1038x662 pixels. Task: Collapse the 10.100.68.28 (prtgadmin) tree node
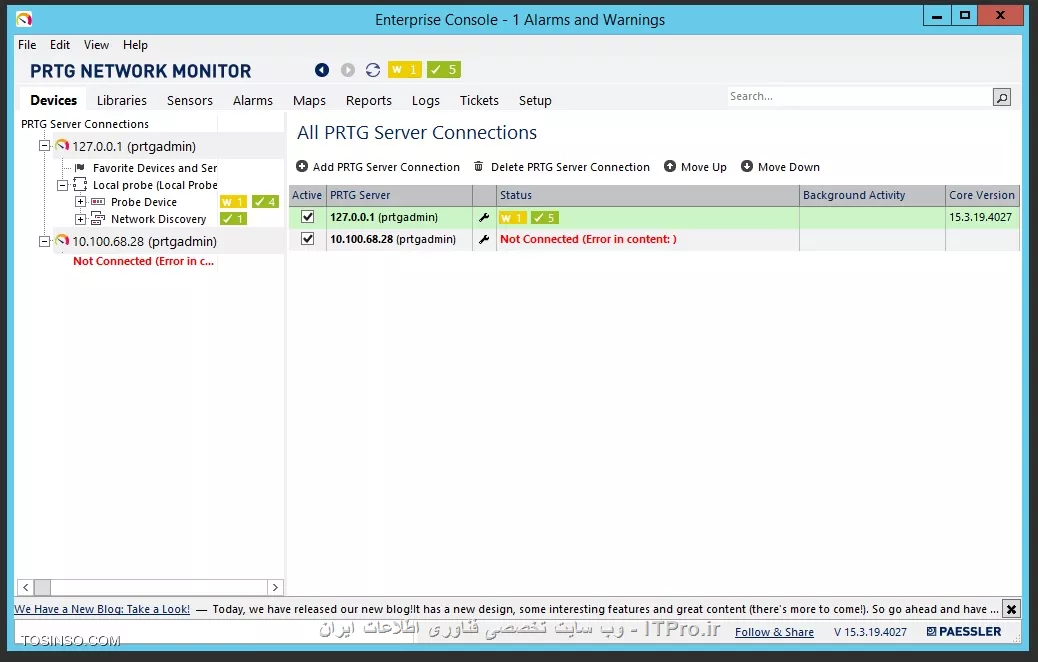click(44, 241)
